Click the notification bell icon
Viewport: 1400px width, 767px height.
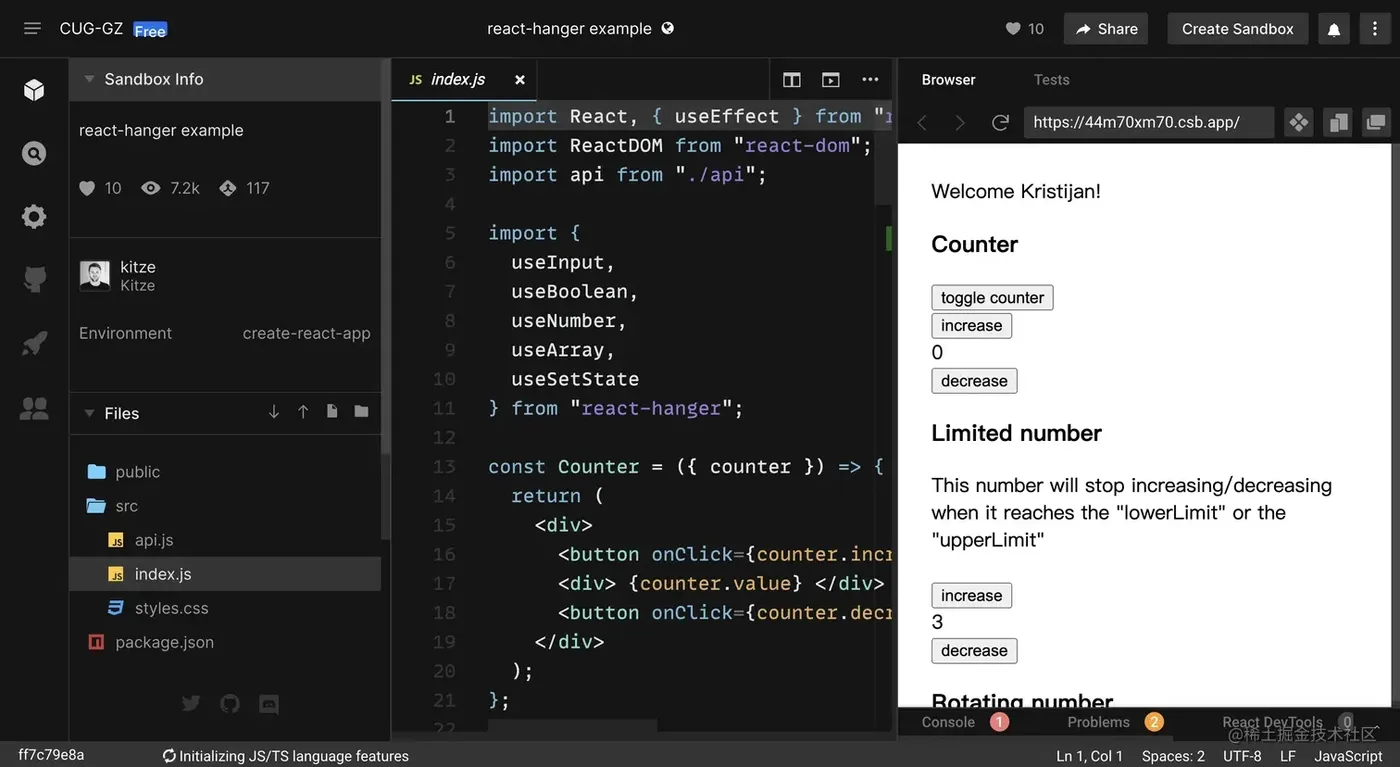coord(1333,28)
